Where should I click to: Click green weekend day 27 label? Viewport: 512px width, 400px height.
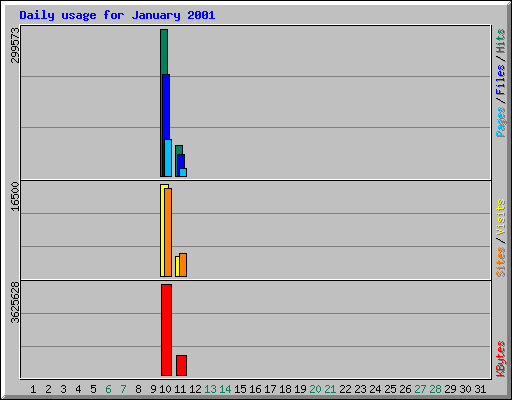(420, 389)
